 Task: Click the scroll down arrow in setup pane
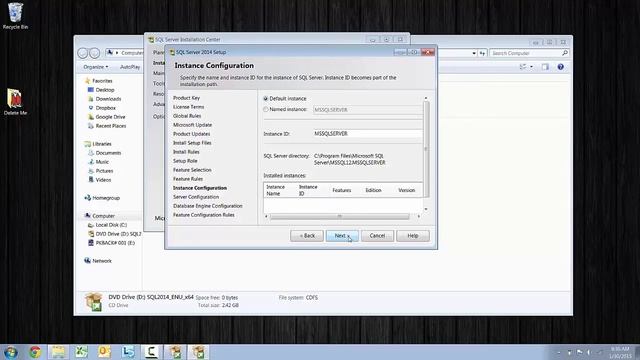[426, 209]
